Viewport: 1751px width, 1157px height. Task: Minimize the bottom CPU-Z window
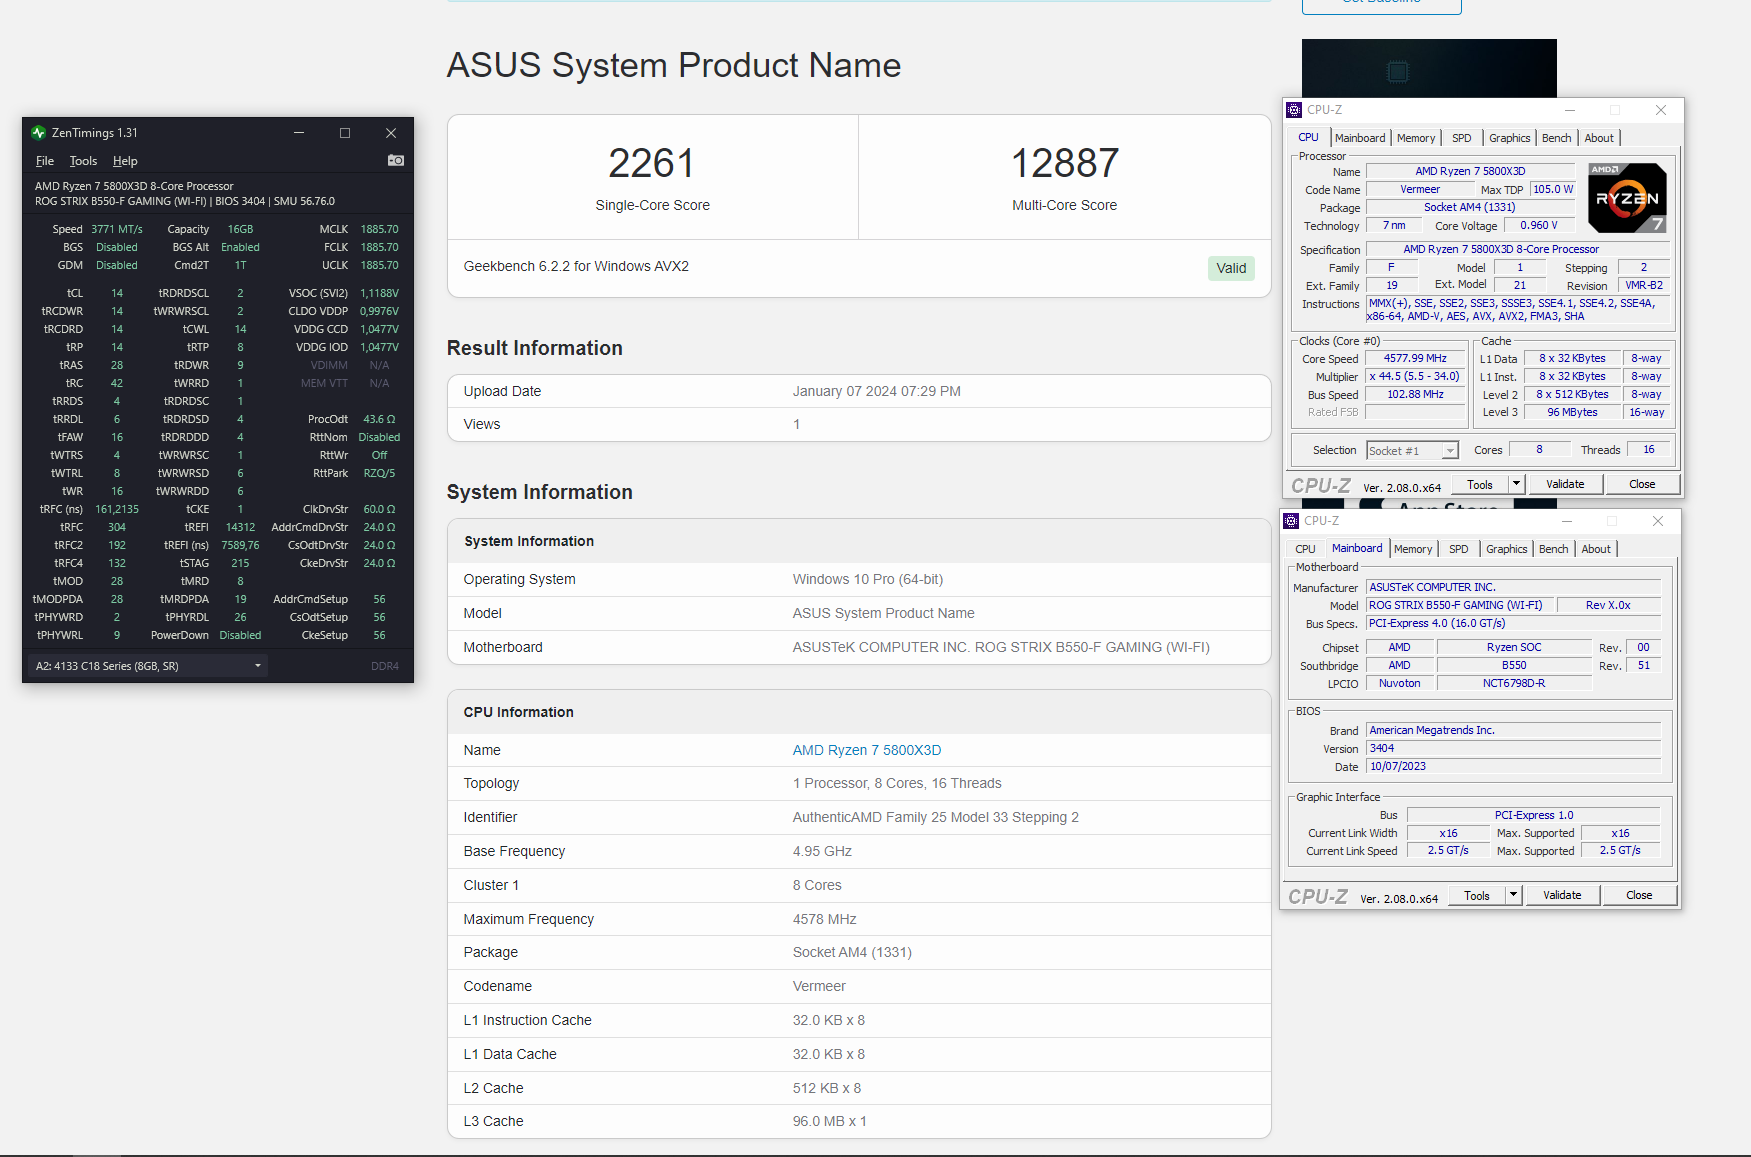coord(1567,521)
